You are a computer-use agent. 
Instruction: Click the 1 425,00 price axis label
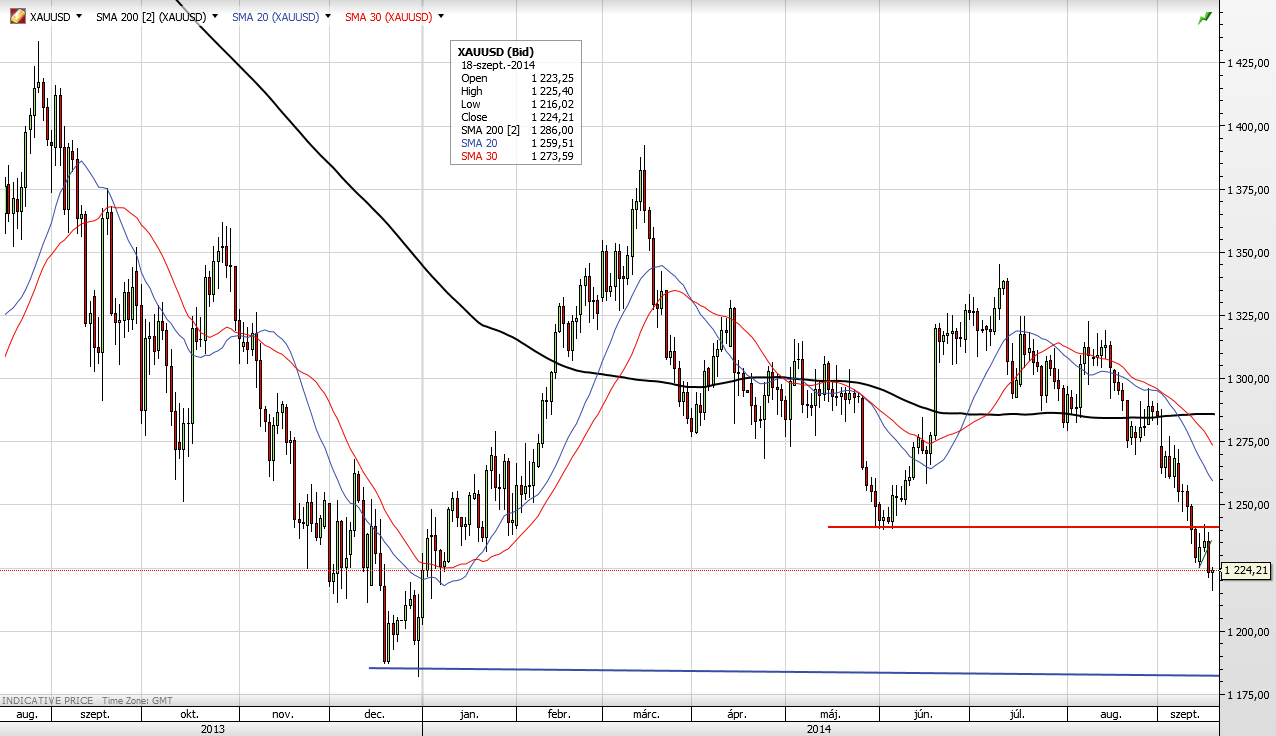[1246, 62]
